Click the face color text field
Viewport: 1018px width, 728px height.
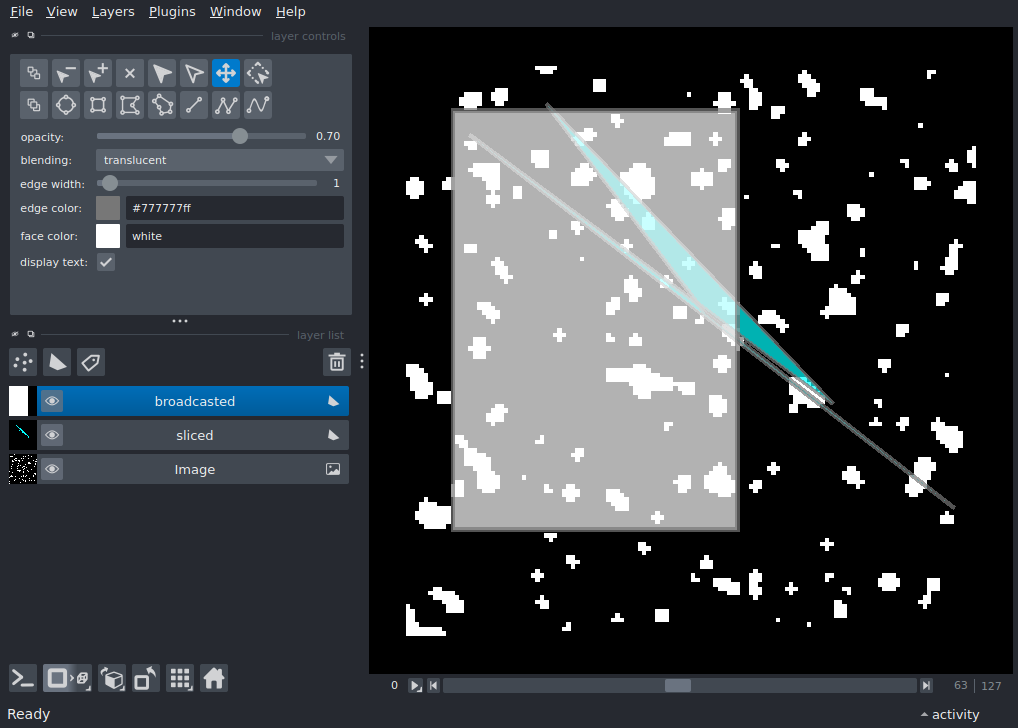point(234,236)
